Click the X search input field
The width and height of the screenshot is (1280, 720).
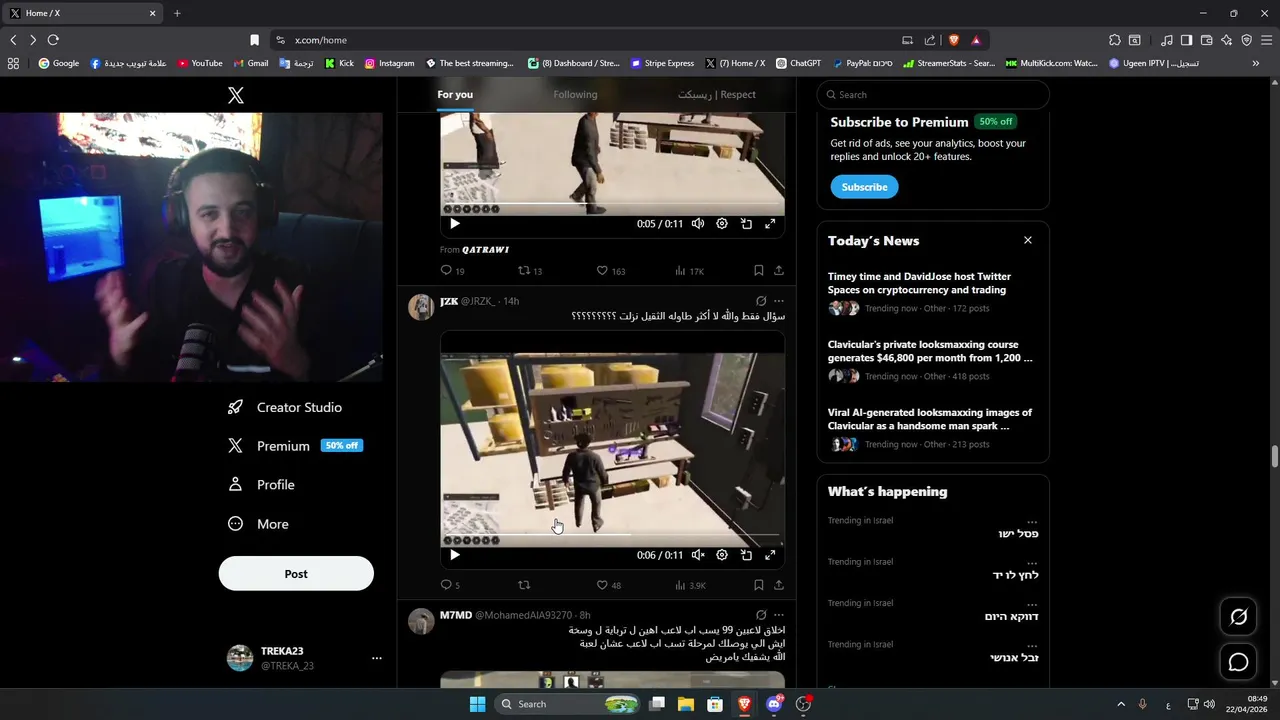[x=933, y=95]
